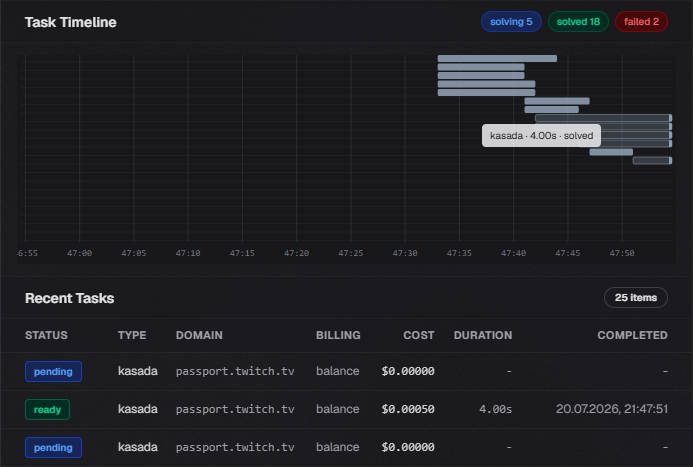693x467 pixels.
Task: Click the 'pending' badge below the ready row
Action: coord(53,448)
